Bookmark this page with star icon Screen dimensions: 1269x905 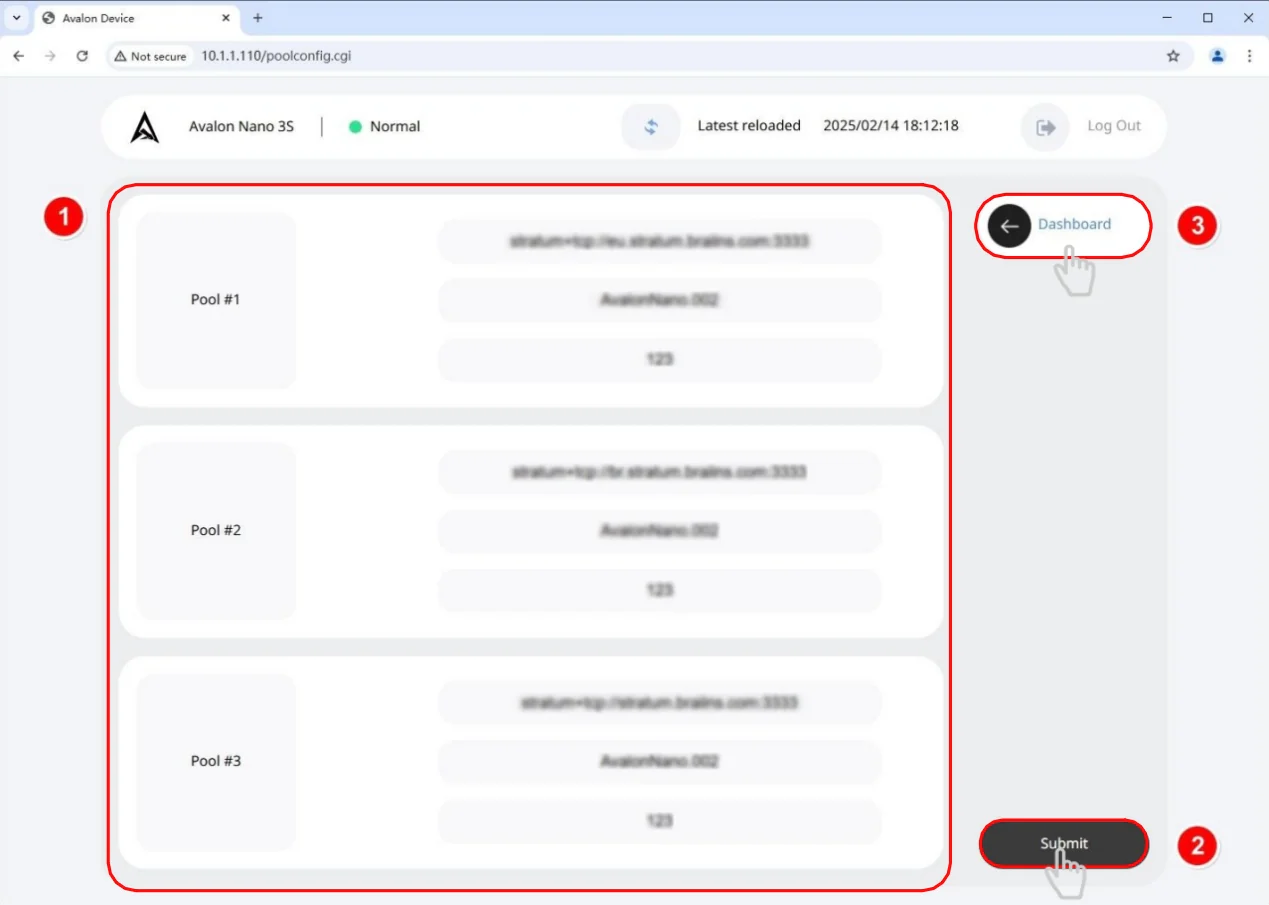(1173, 56)
